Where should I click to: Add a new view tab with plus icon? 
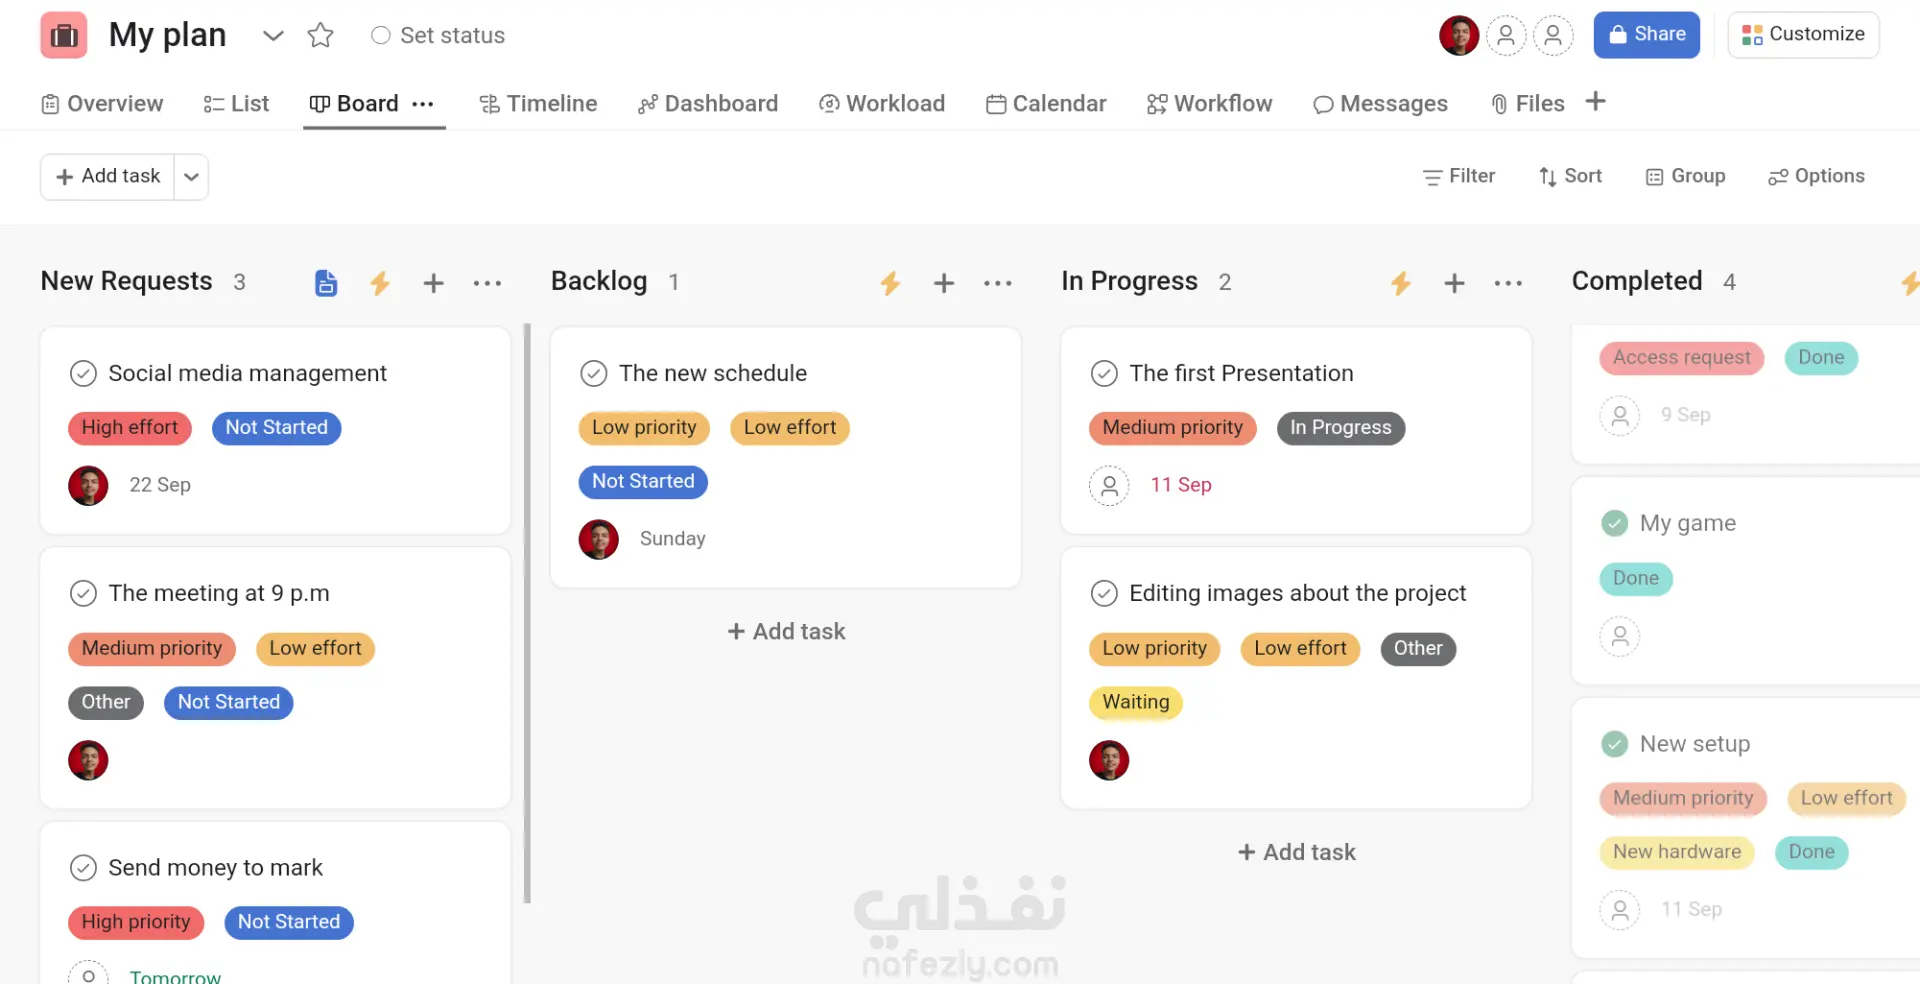pyautogui.click(x=1596, y=102)
